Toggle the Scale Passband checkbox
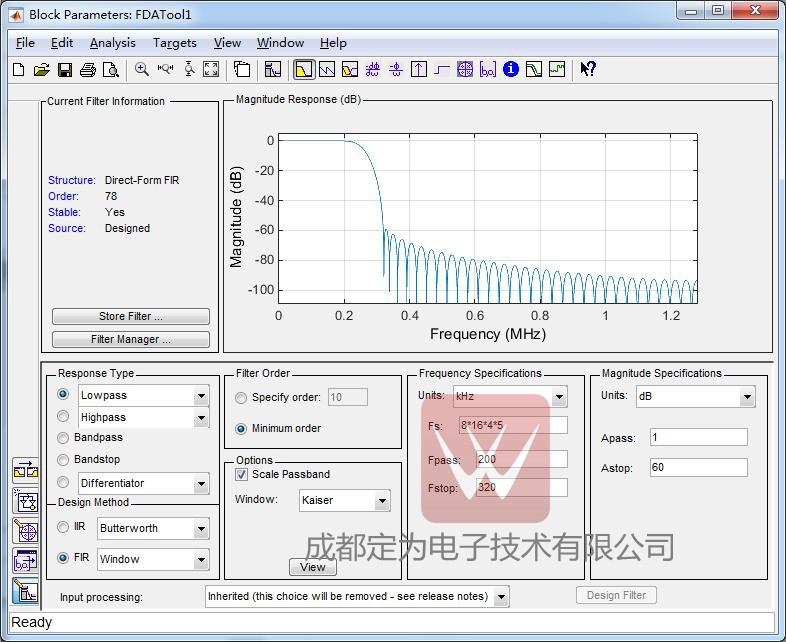Viewport: 786px width, 642px height. click(241, 474)
